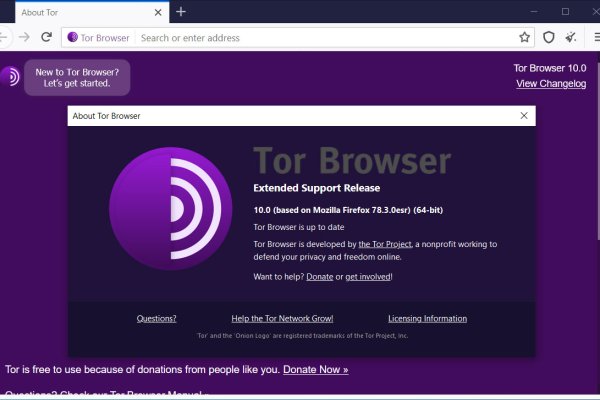Open the security level shield icon

pyautogui.click(x=549, y=37)
